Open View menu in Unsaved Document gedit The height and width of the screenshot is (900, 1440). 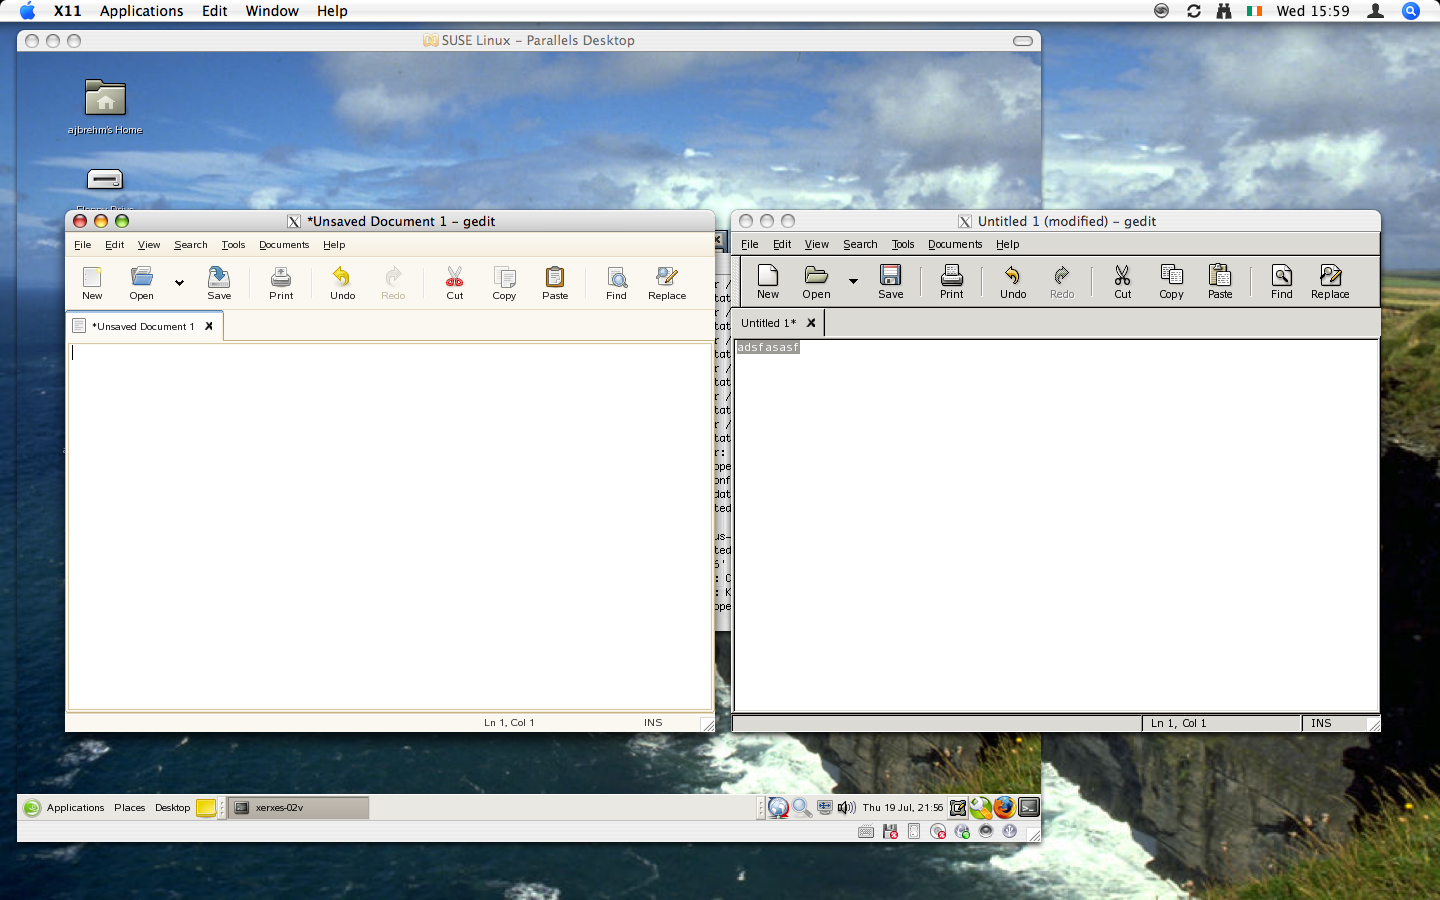pos(149,245)
